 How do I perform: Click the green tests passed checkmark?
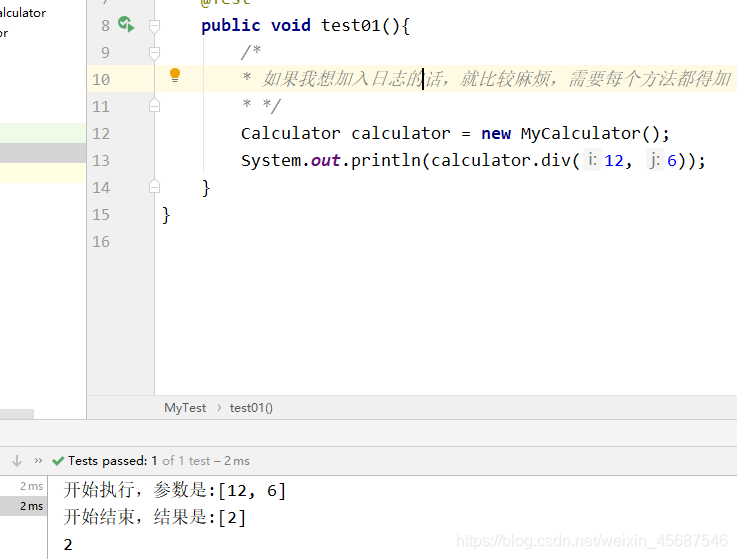58,461
